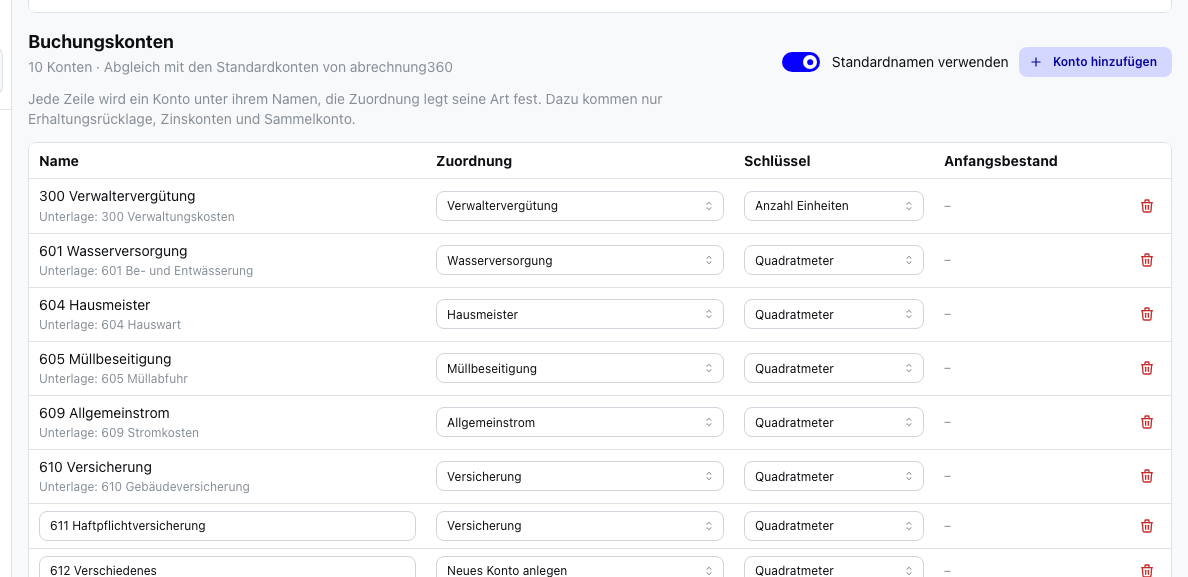Select the 610 Versicherung account name

[x=95, y=467]
